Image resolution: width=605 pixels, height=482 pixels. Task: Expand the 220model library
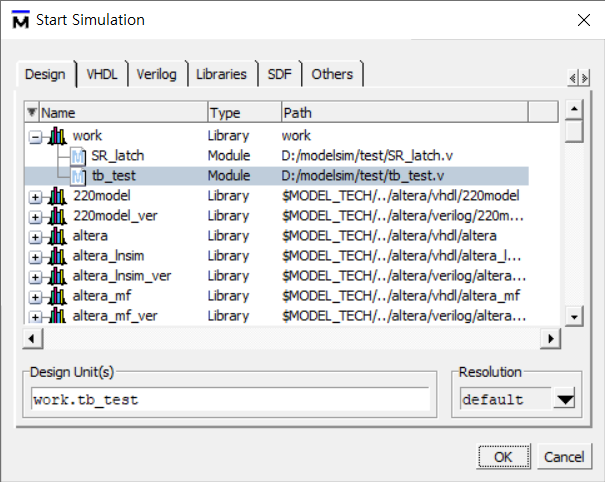pos(35,197)
